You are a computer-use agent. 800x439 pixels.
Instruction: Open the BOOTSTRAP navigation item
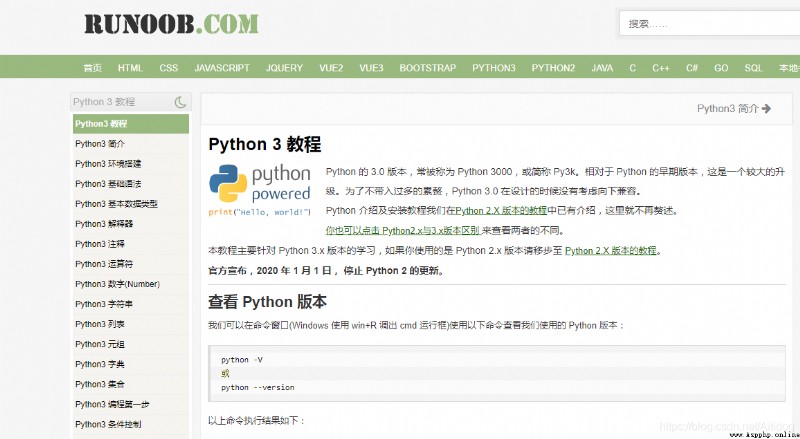click(x=428, y=68)
